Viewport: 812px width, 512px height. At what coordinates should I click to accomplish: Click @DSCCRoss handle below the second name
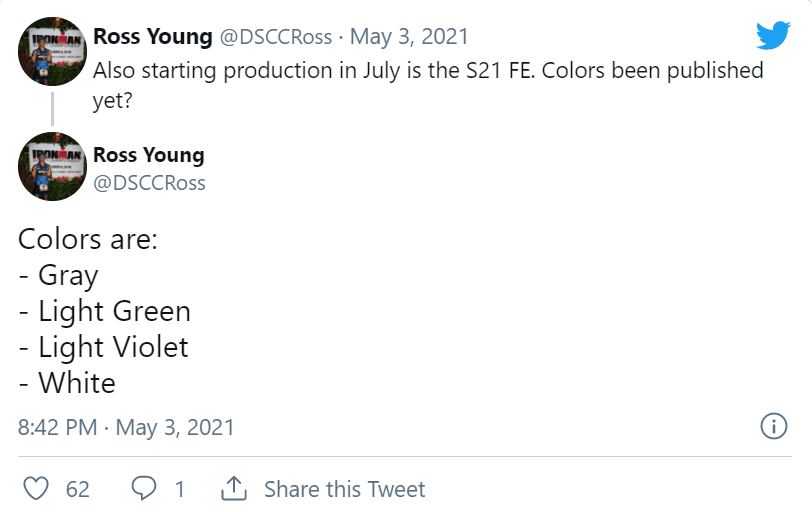(149, 182)
